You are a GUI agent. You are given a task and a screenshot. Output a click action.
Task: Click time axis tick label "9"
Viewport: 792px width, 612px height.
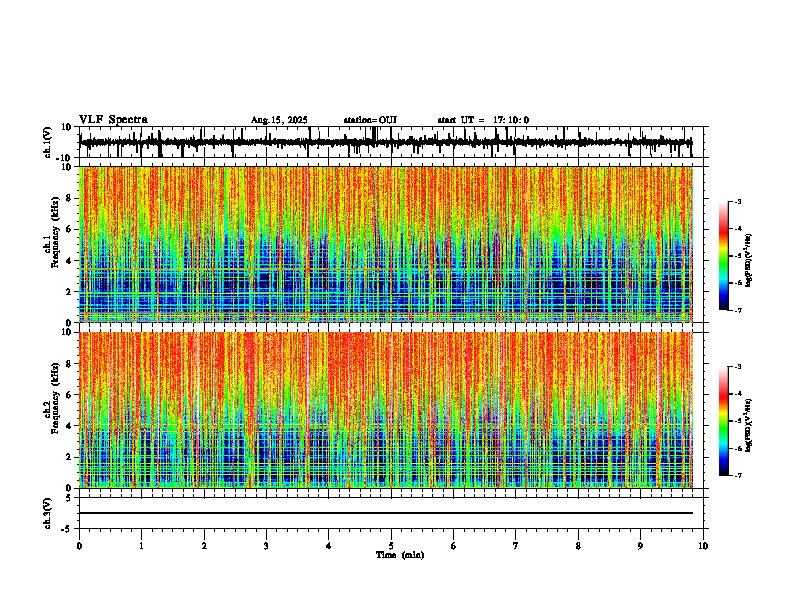[640, 546]
